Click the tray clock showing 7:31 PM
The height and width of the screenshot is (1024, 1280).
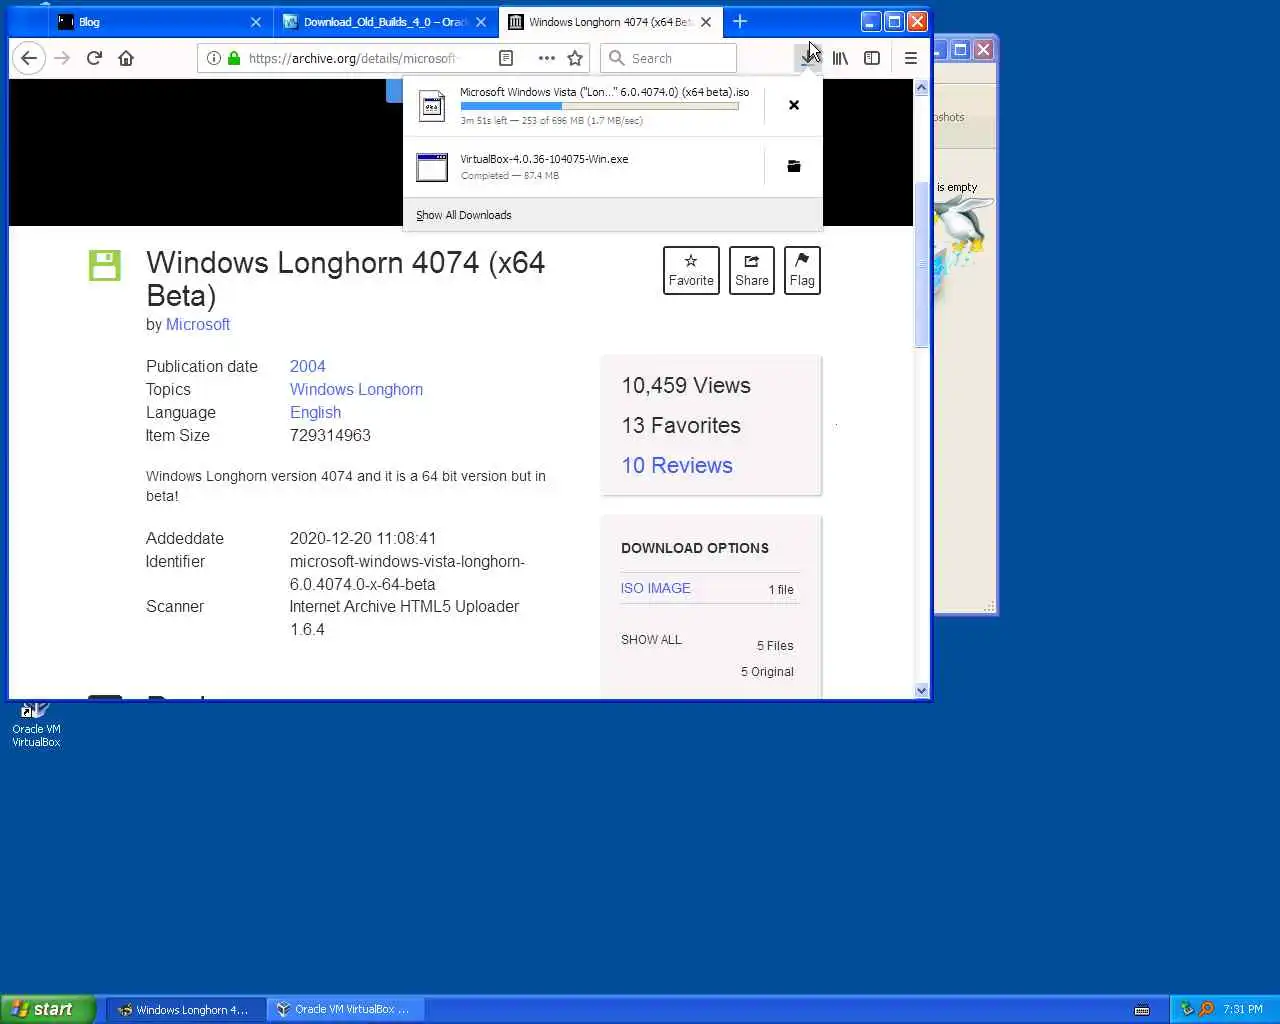point(1243,1009)
